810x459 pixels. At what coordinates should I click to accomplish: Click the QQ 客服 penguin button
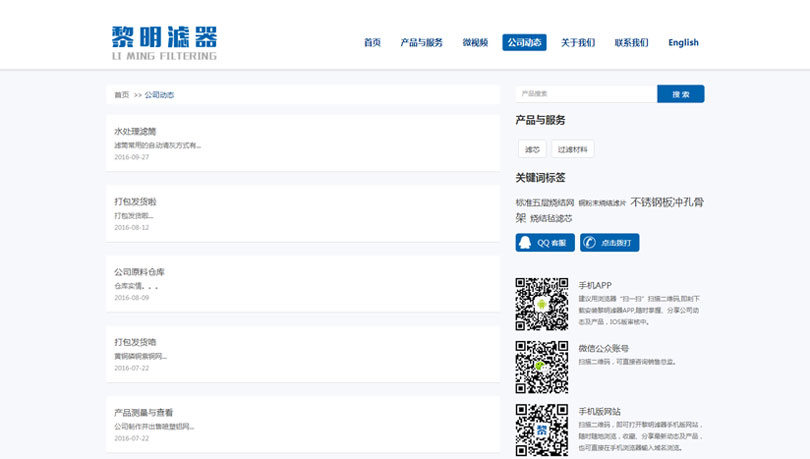(x=545, y=243)
